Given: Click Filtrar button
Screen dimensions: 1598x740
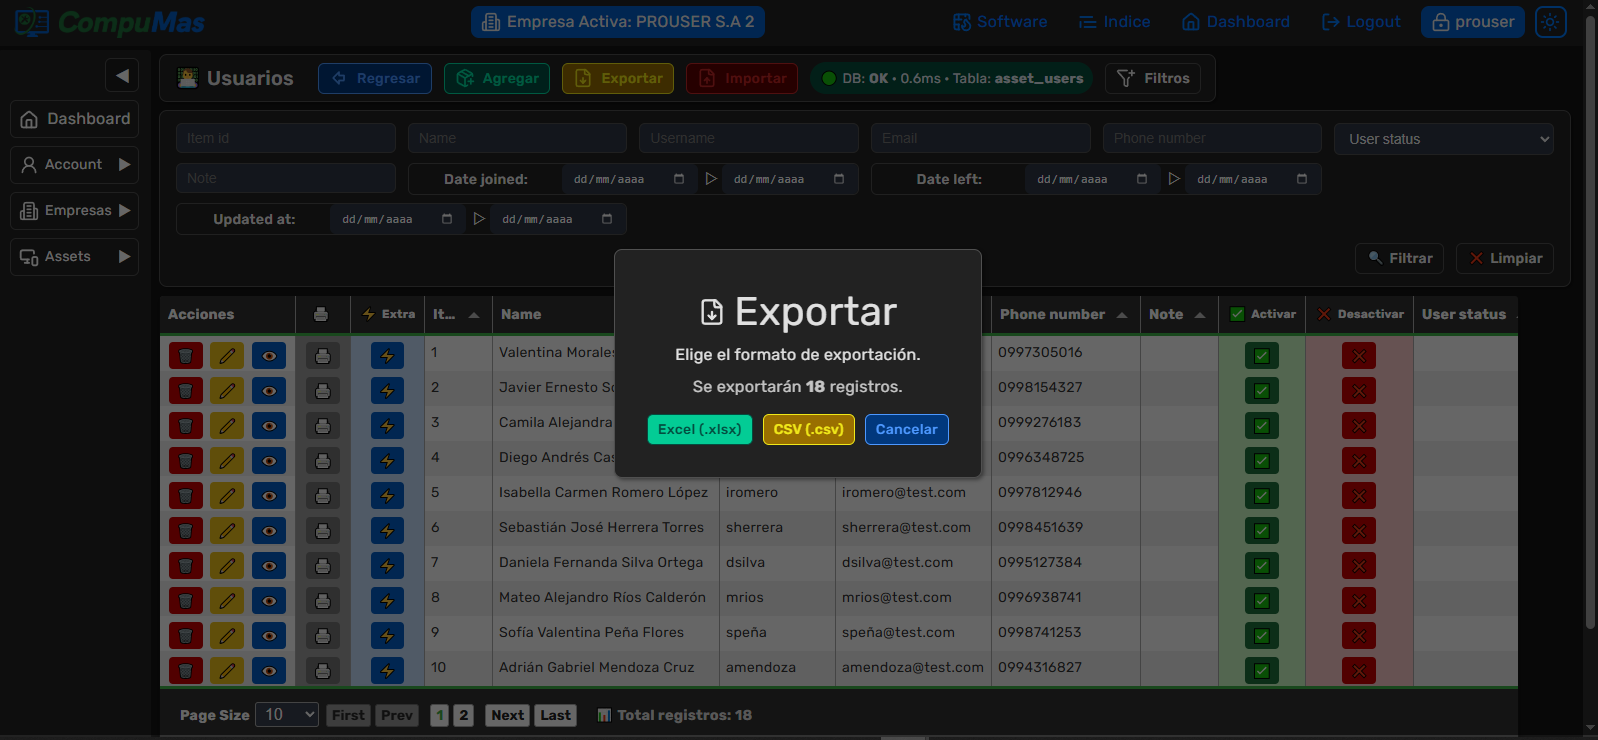Looking at the screenshot, I should click(x=1400, y=258).
